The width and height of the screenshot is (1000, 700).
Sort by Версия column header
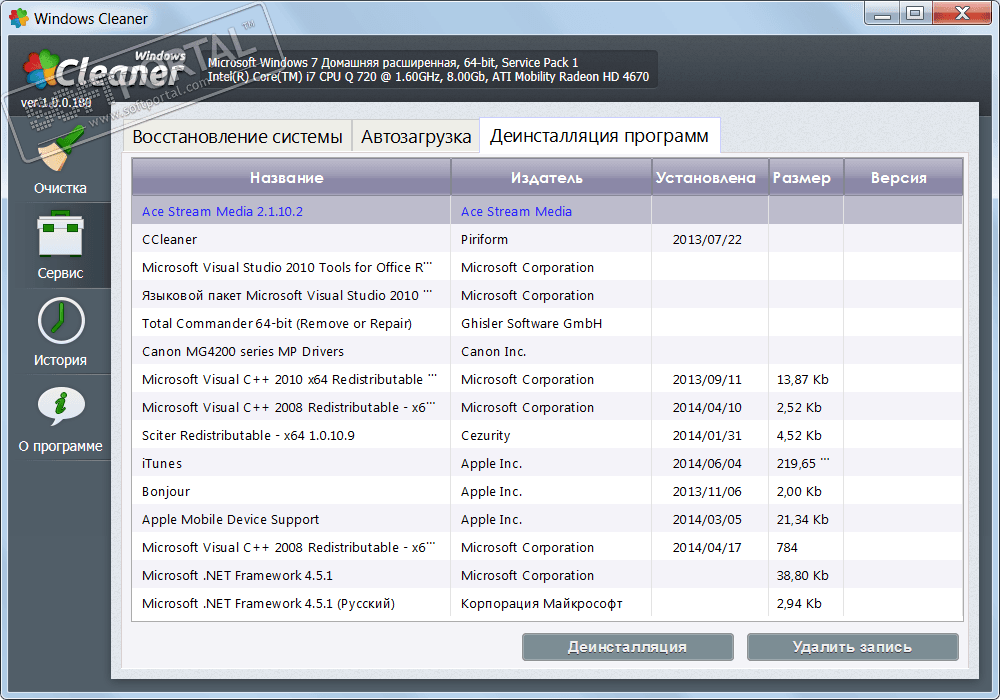point(903,177)
